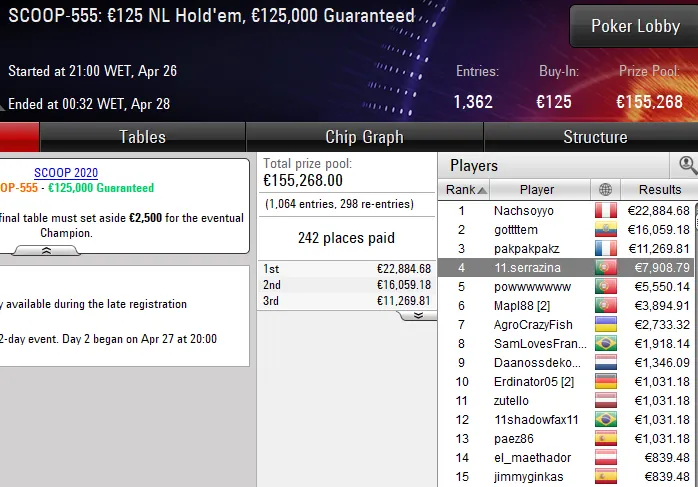
Task: Go back to Poker Lobby
Action: pyautogui.click(x=634, y=26)
